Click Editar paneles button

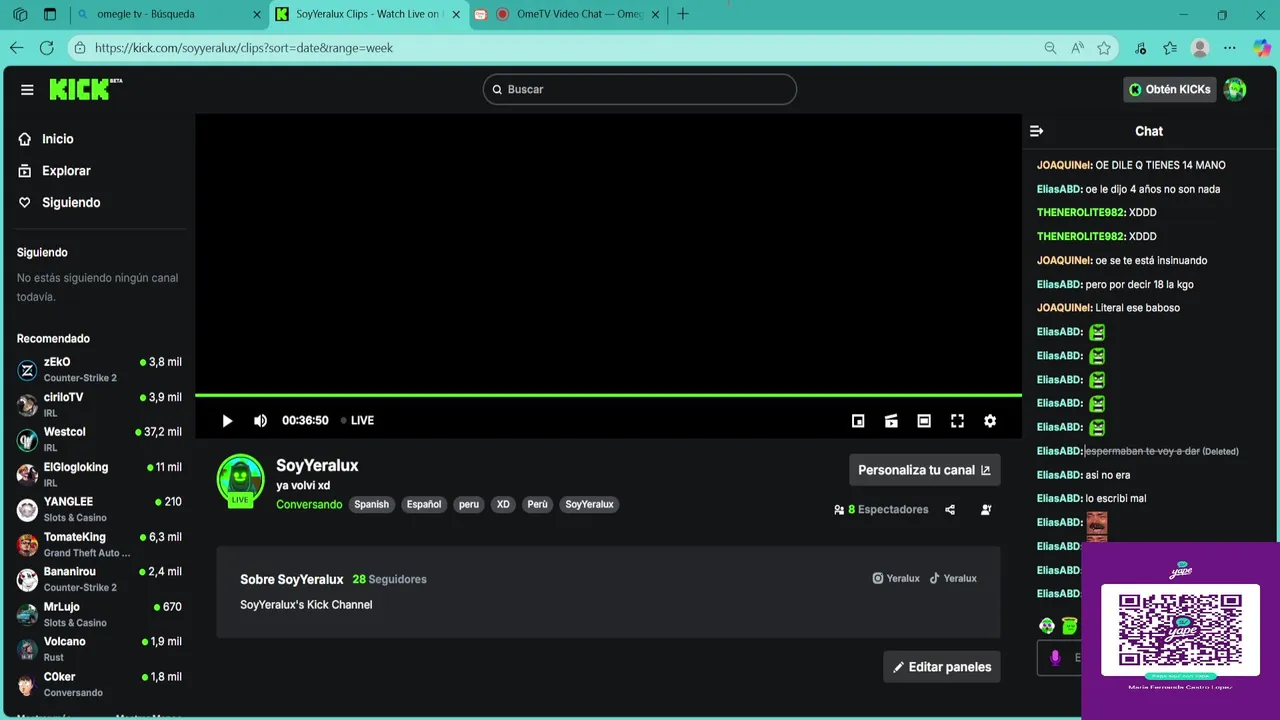pyautogui.click(x=942, y=667)
